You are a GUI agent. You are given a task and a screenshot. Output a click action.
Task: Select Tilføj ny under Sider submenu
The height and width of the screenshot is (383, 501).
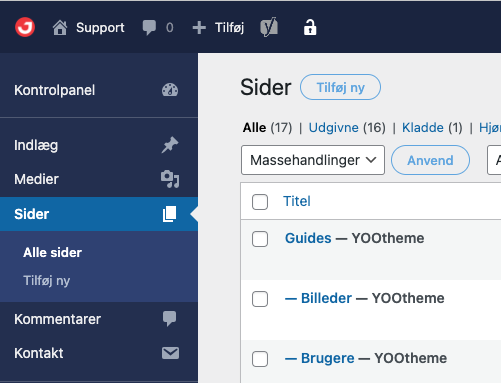(x=47, y=281)
